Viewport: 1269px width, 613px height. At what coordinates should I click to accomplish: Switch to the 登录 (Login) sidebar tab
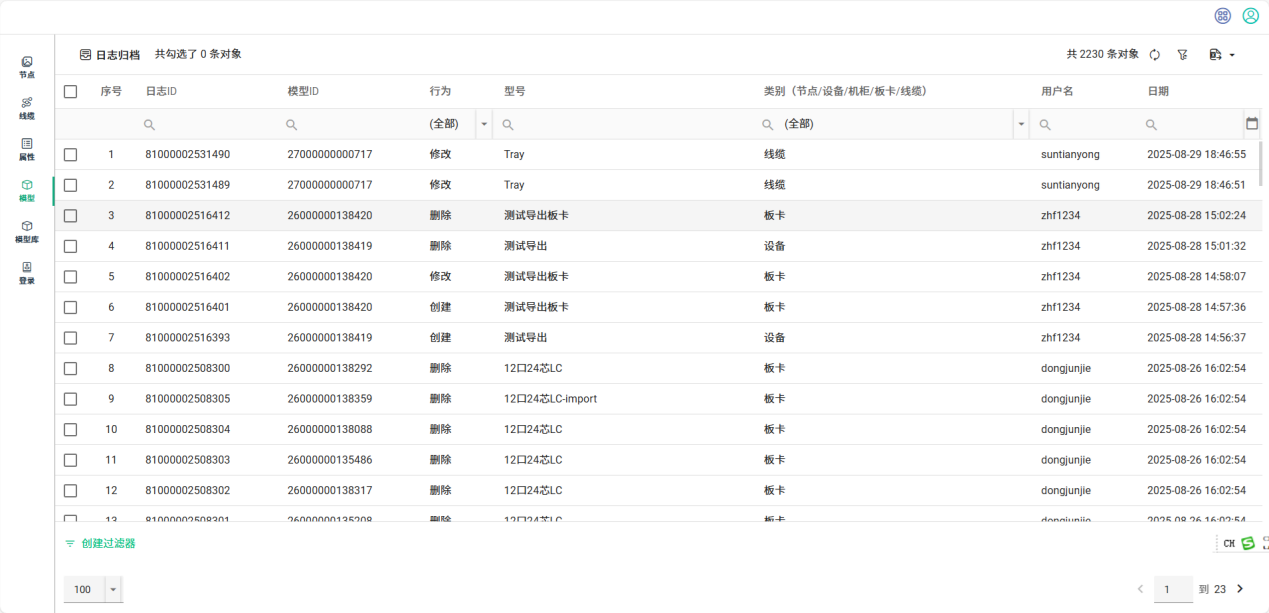(27, 272)
